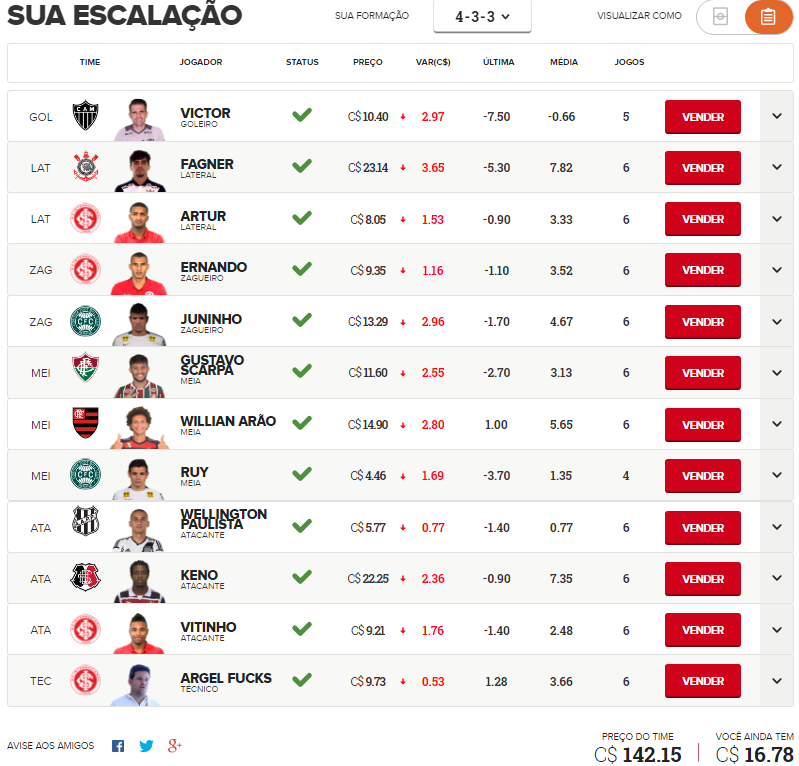Share lineup on Google Plus

[175, 746]
